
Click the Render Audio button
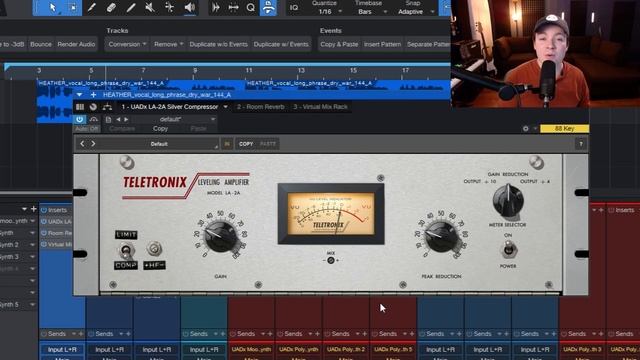coord(76,44)
